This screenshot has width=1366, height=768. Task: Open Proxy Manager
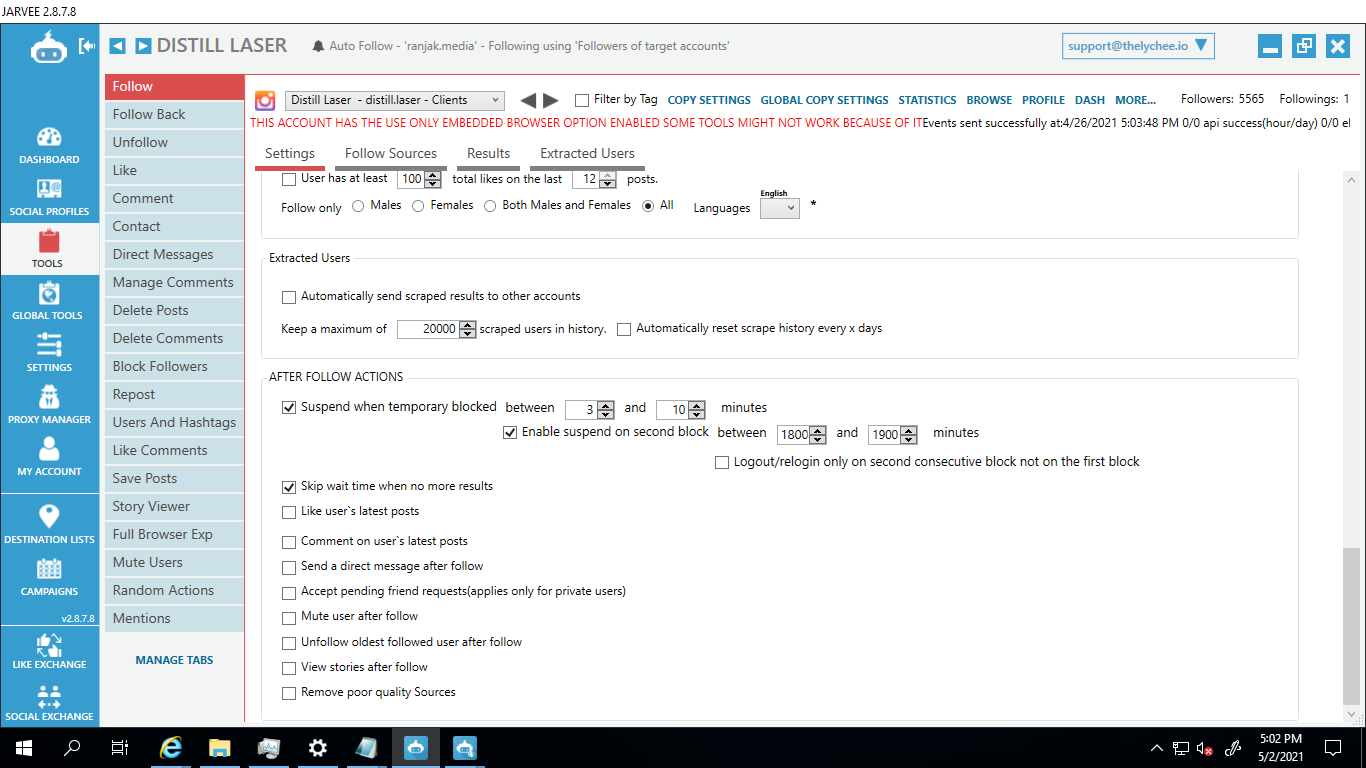49,405
